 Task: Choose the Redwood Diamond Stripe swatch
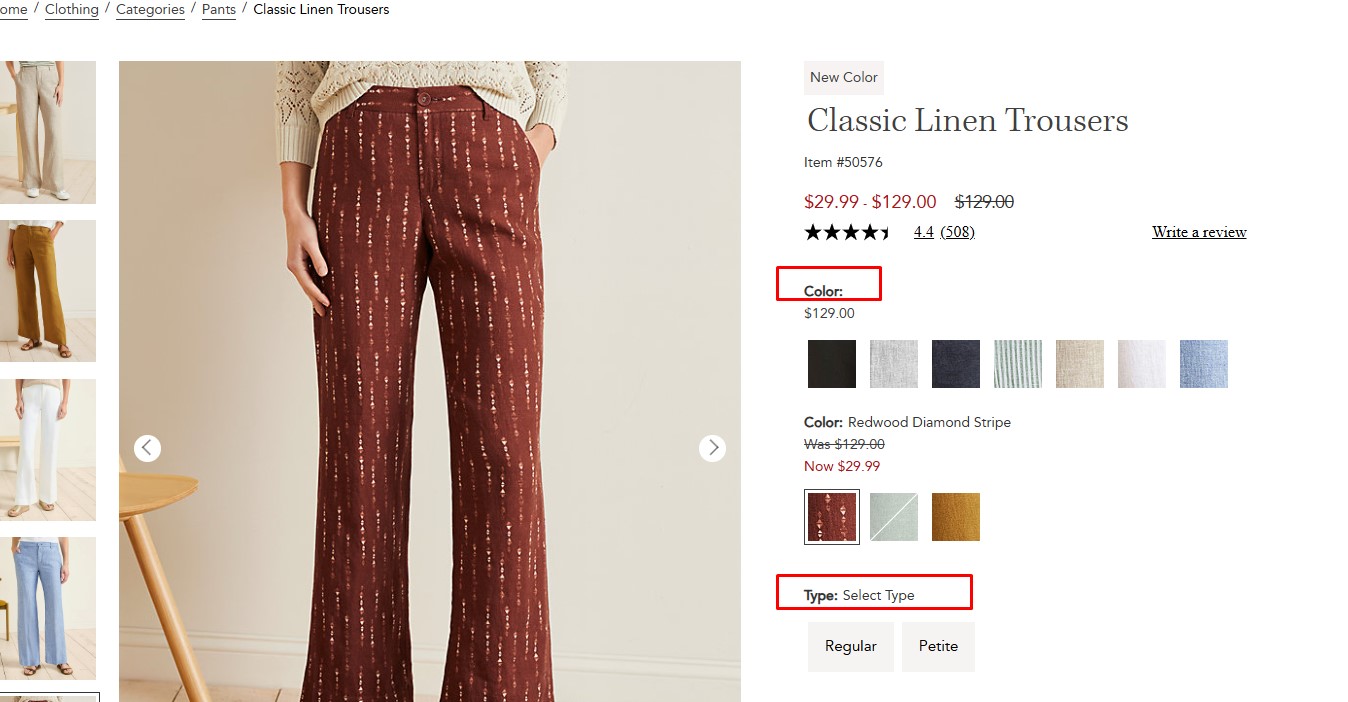coord(832,517)
